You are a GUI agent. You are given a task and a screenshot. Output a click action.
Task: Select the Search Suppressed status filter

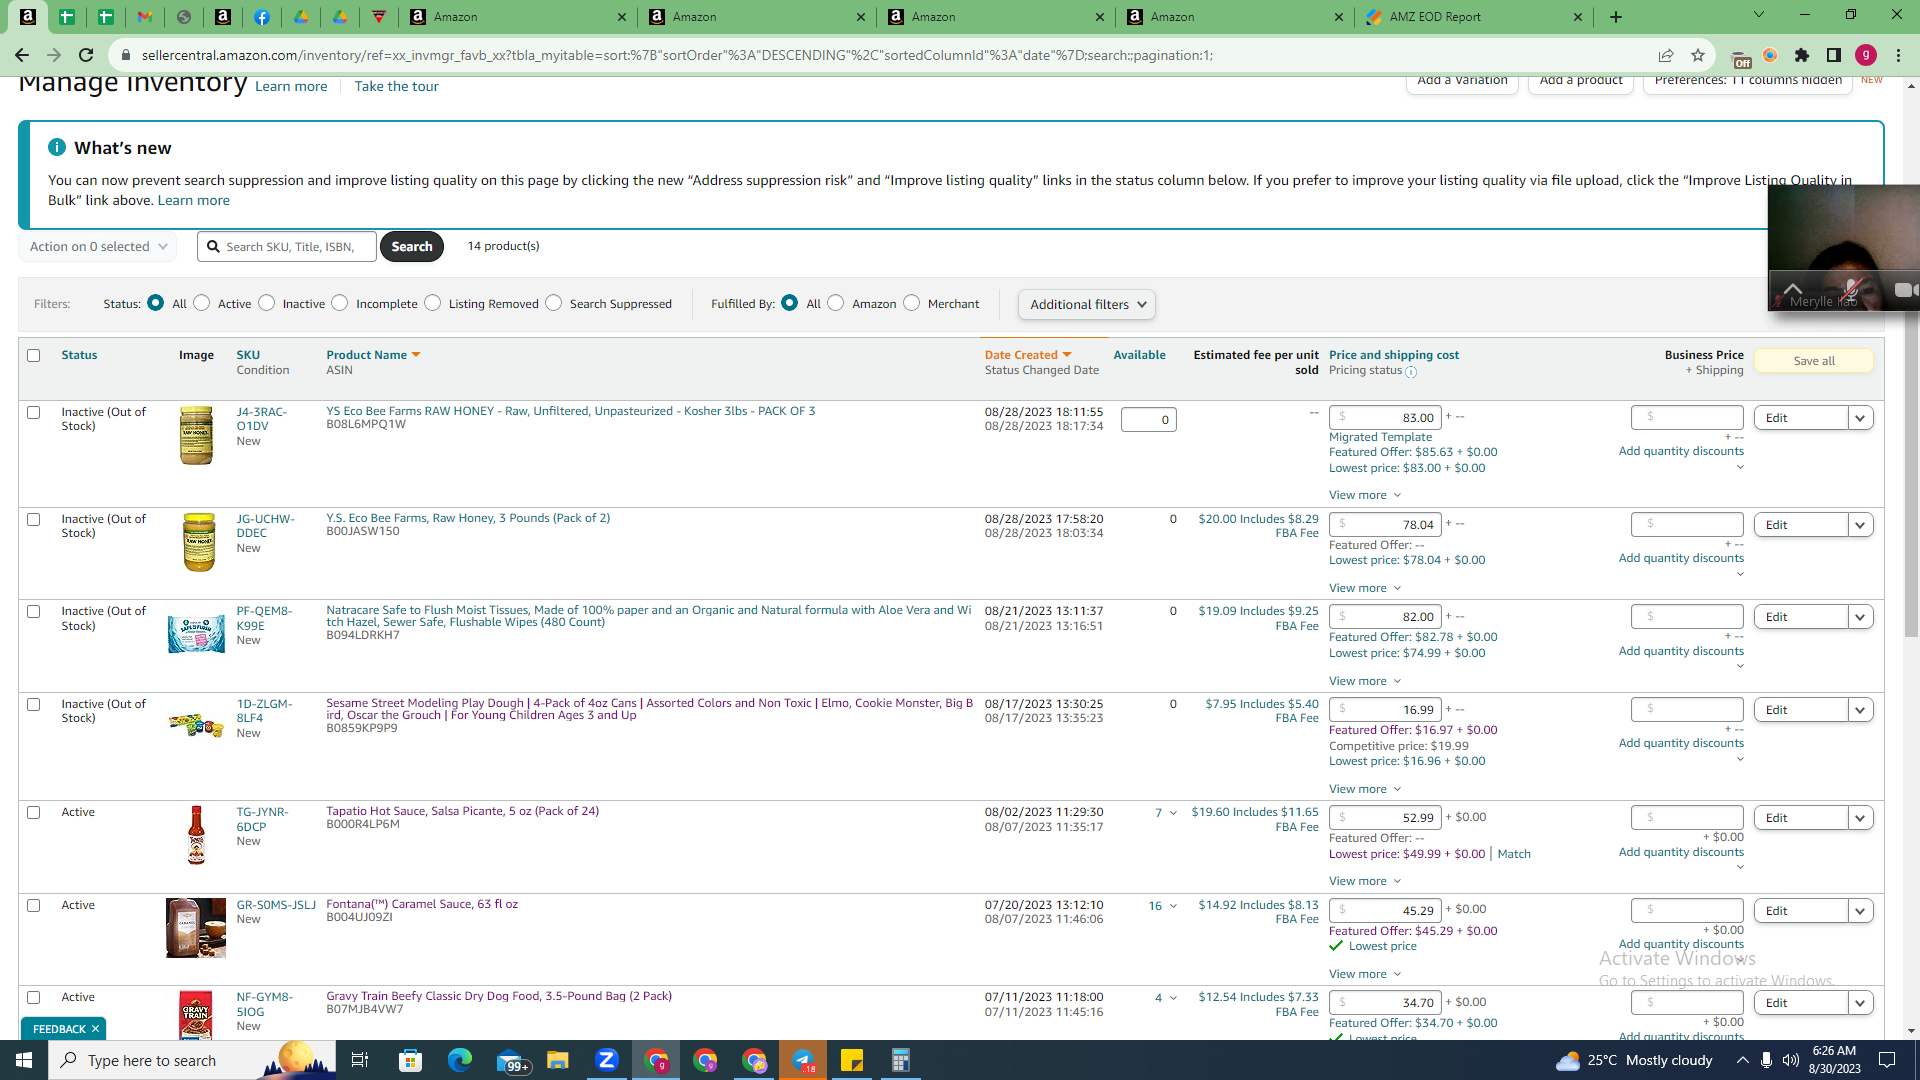click(554, 303)
